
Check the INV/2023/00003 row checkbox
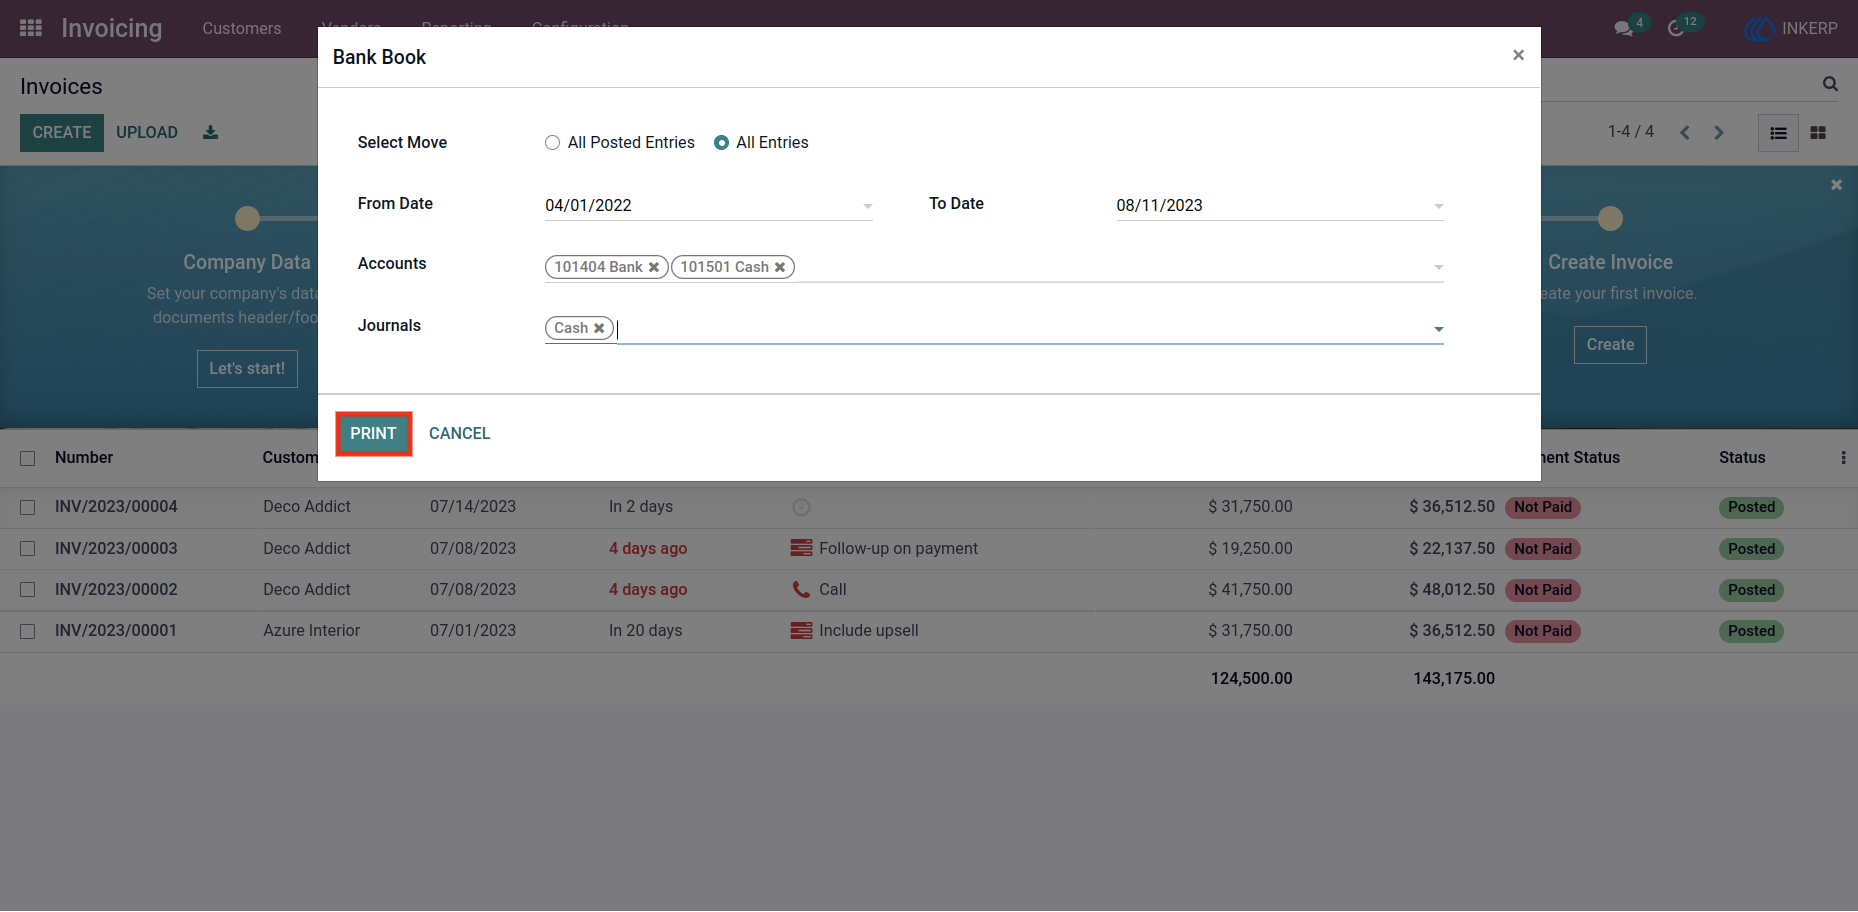click(28, 548)
